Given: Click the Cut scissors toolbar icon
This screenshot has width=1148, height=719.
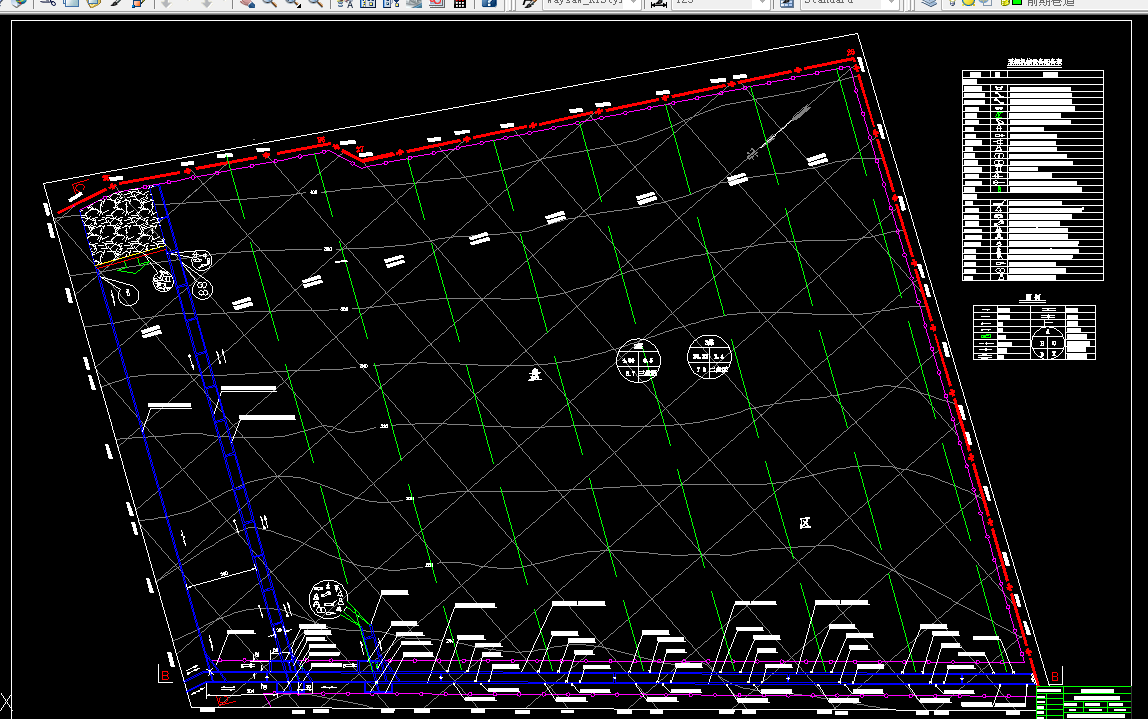Looking at the screenshot, I should pyautogui.click(x=48, y=3).
